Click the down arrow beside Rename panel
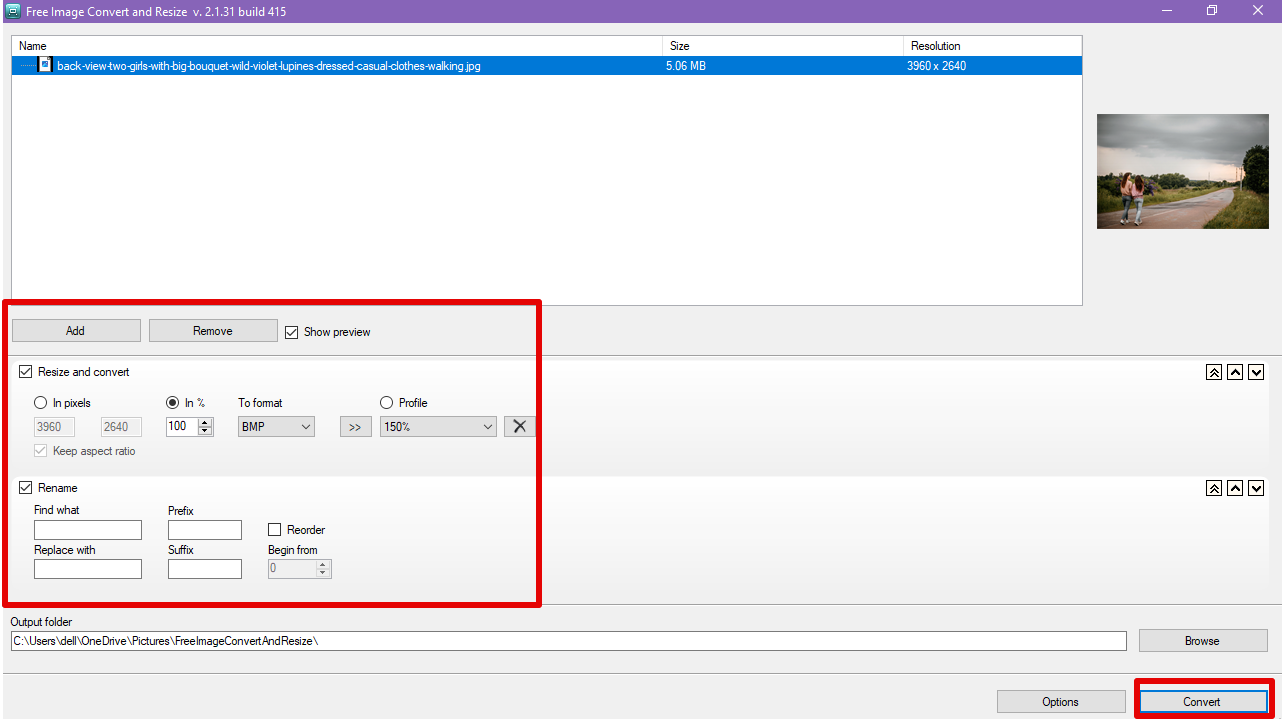Screen dimensions: 1282x721 point(1256,488)
